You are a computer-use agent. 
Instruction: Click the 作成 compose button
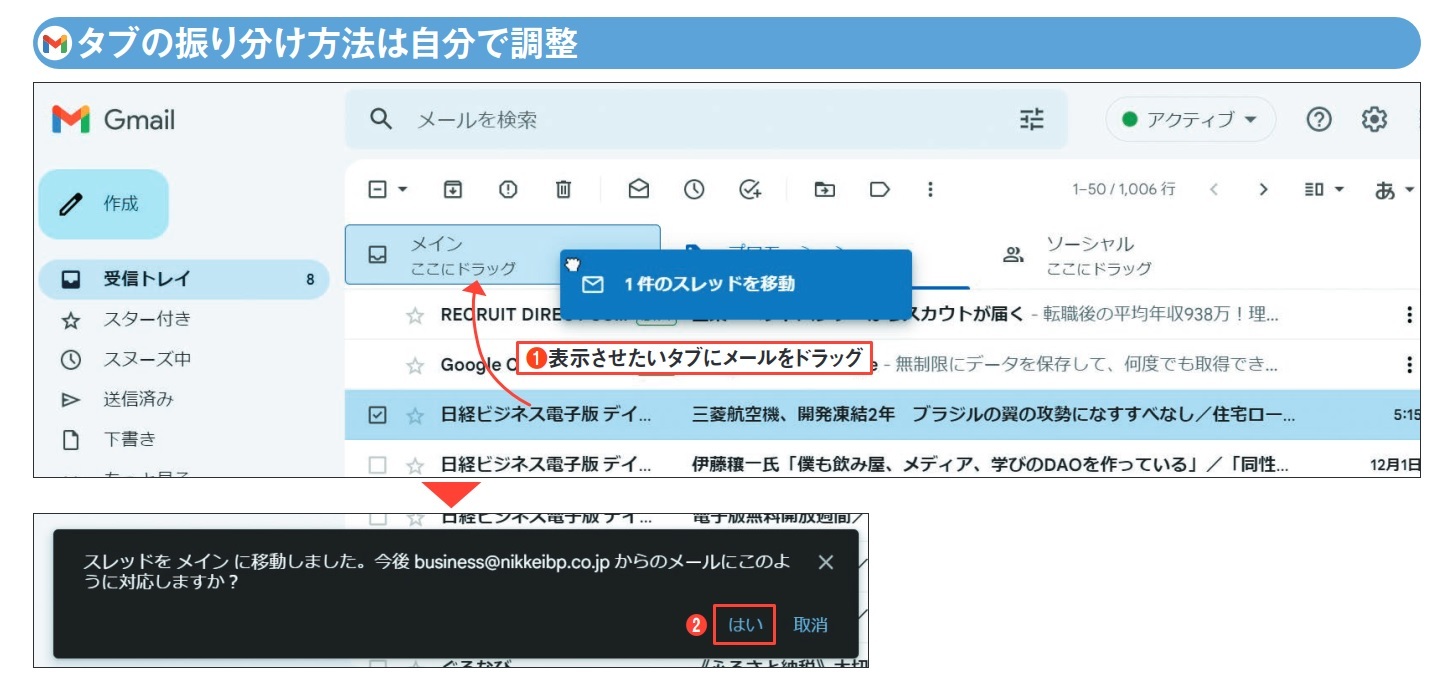tap(104, 204)
